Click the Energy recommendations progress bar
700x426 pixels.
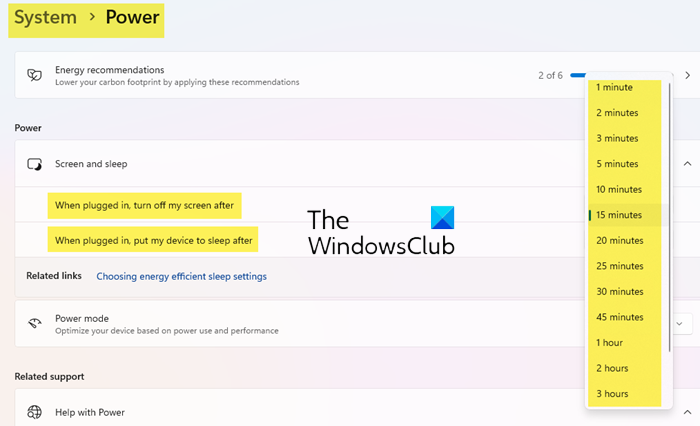point(578,75)
